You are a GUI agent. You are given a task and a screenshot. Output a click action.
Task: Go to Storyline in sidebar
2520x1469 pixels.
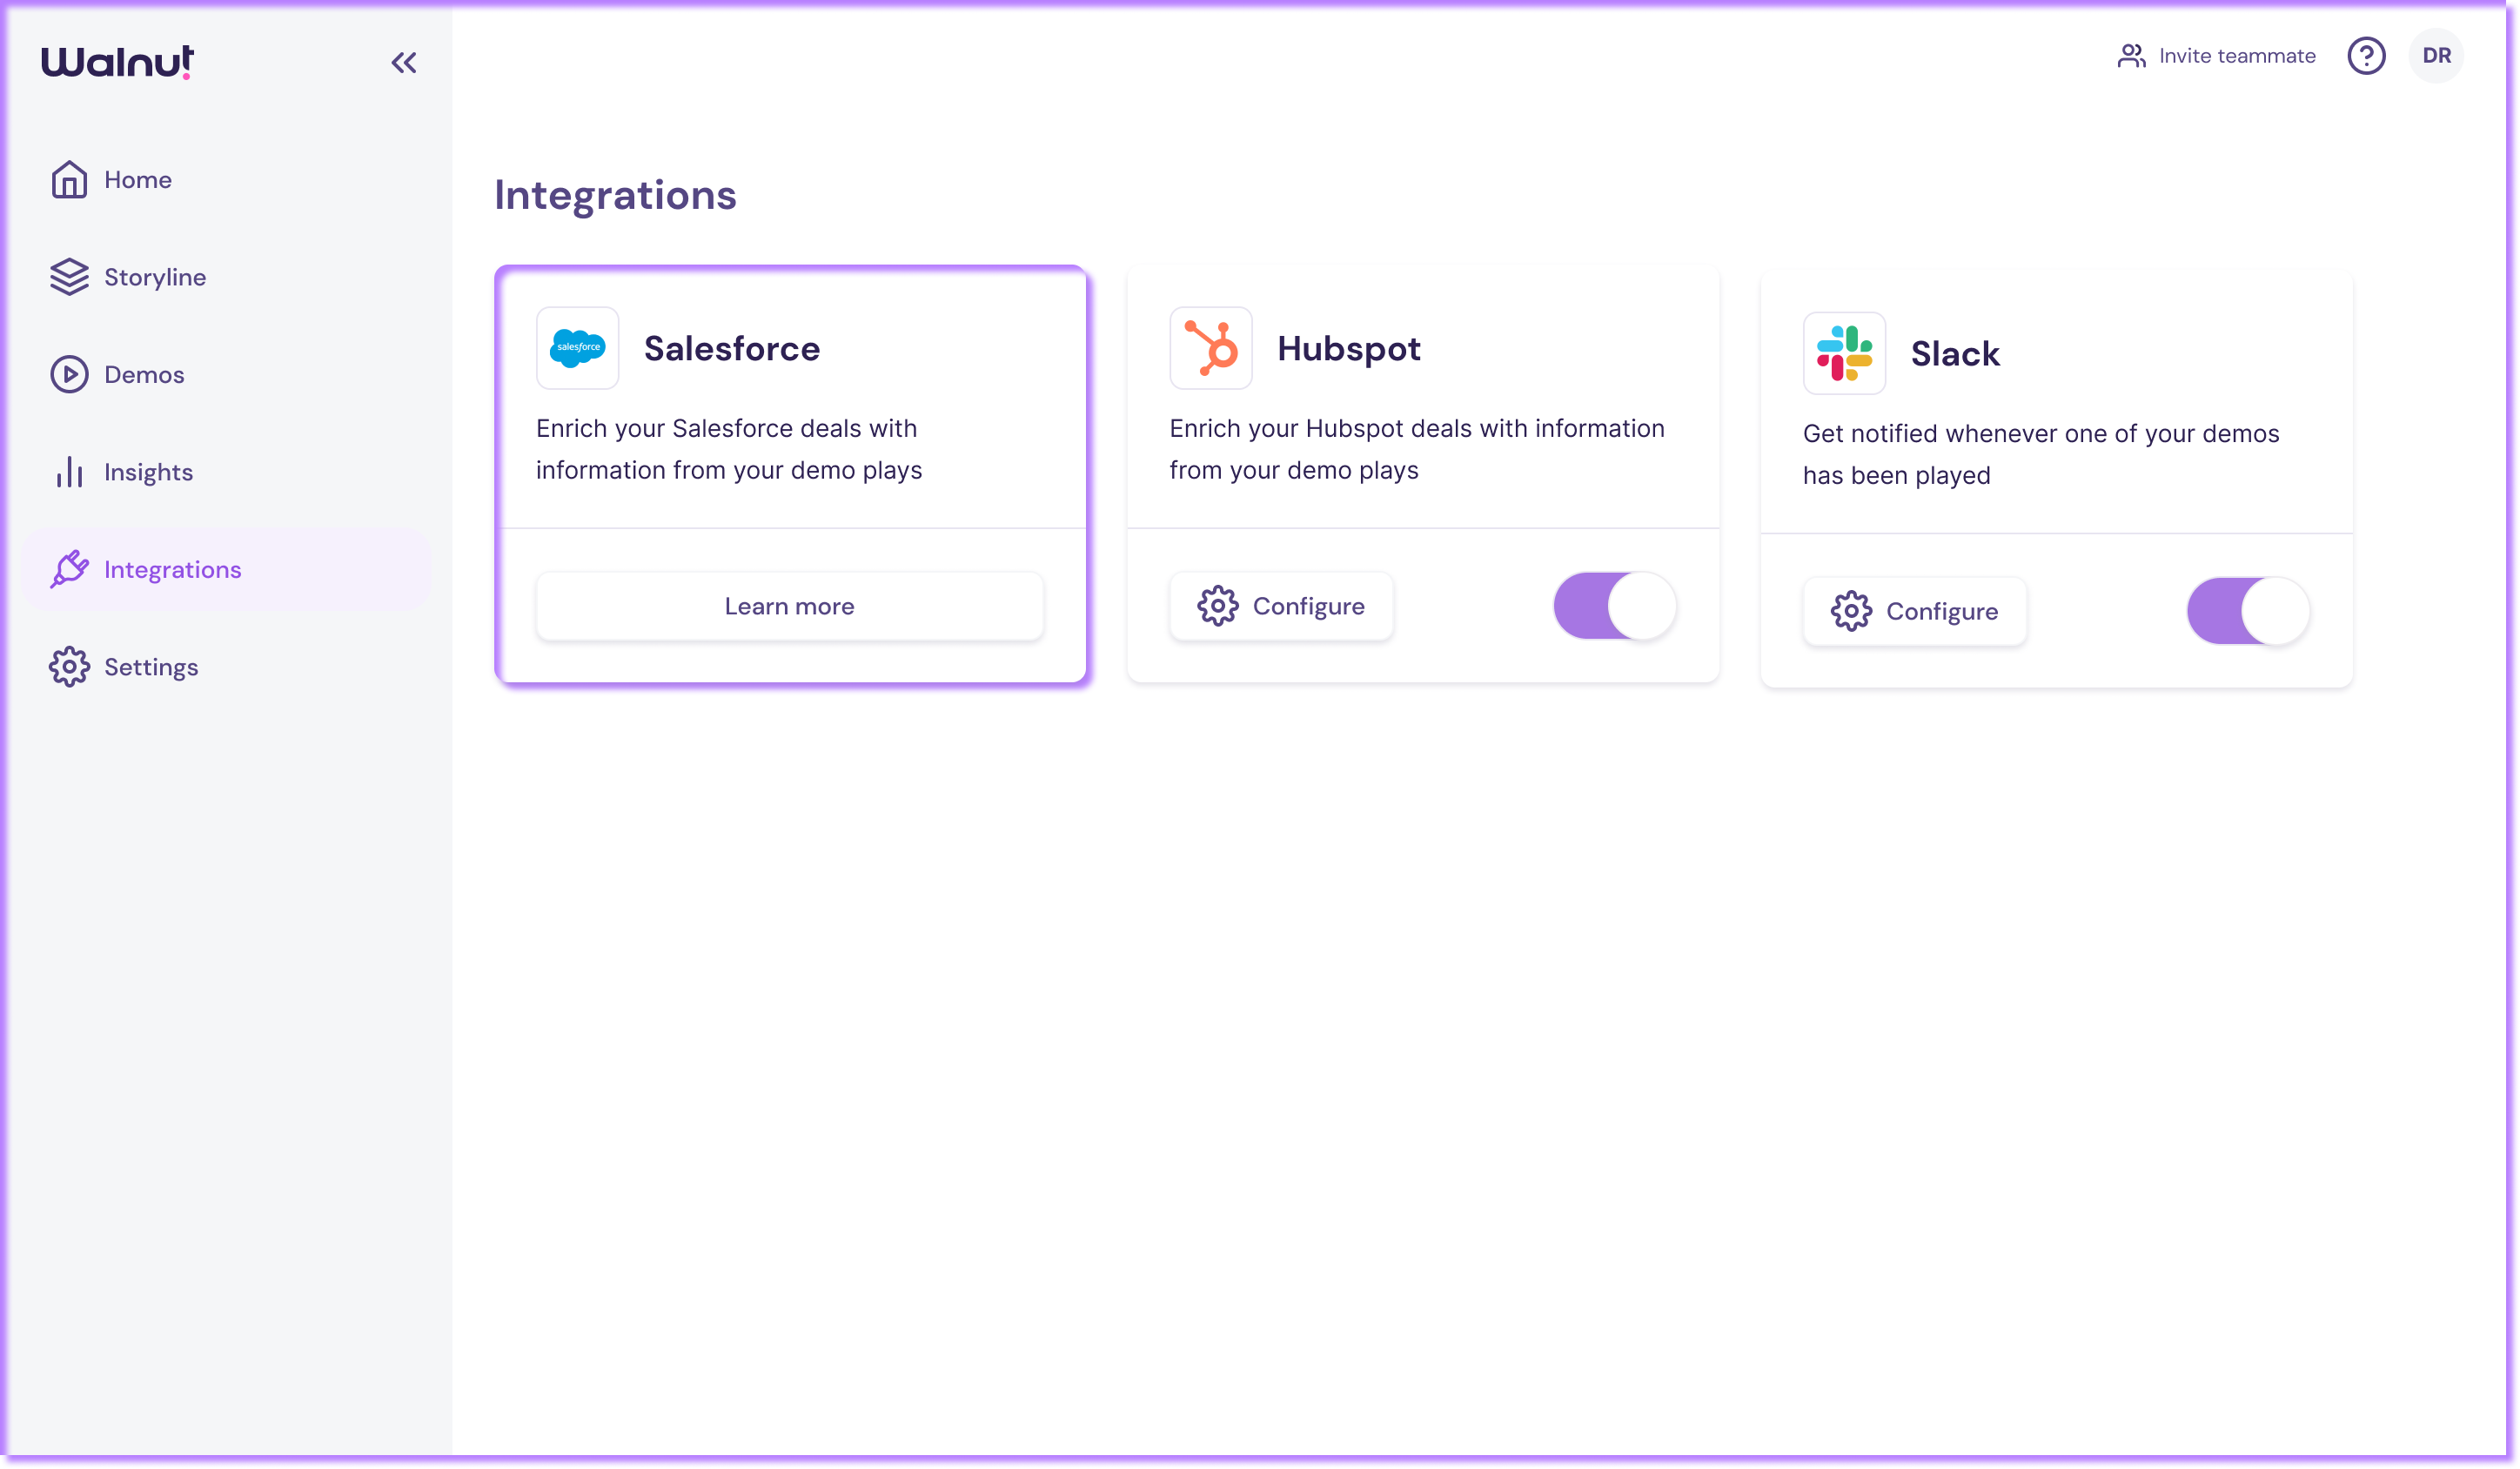227,277
